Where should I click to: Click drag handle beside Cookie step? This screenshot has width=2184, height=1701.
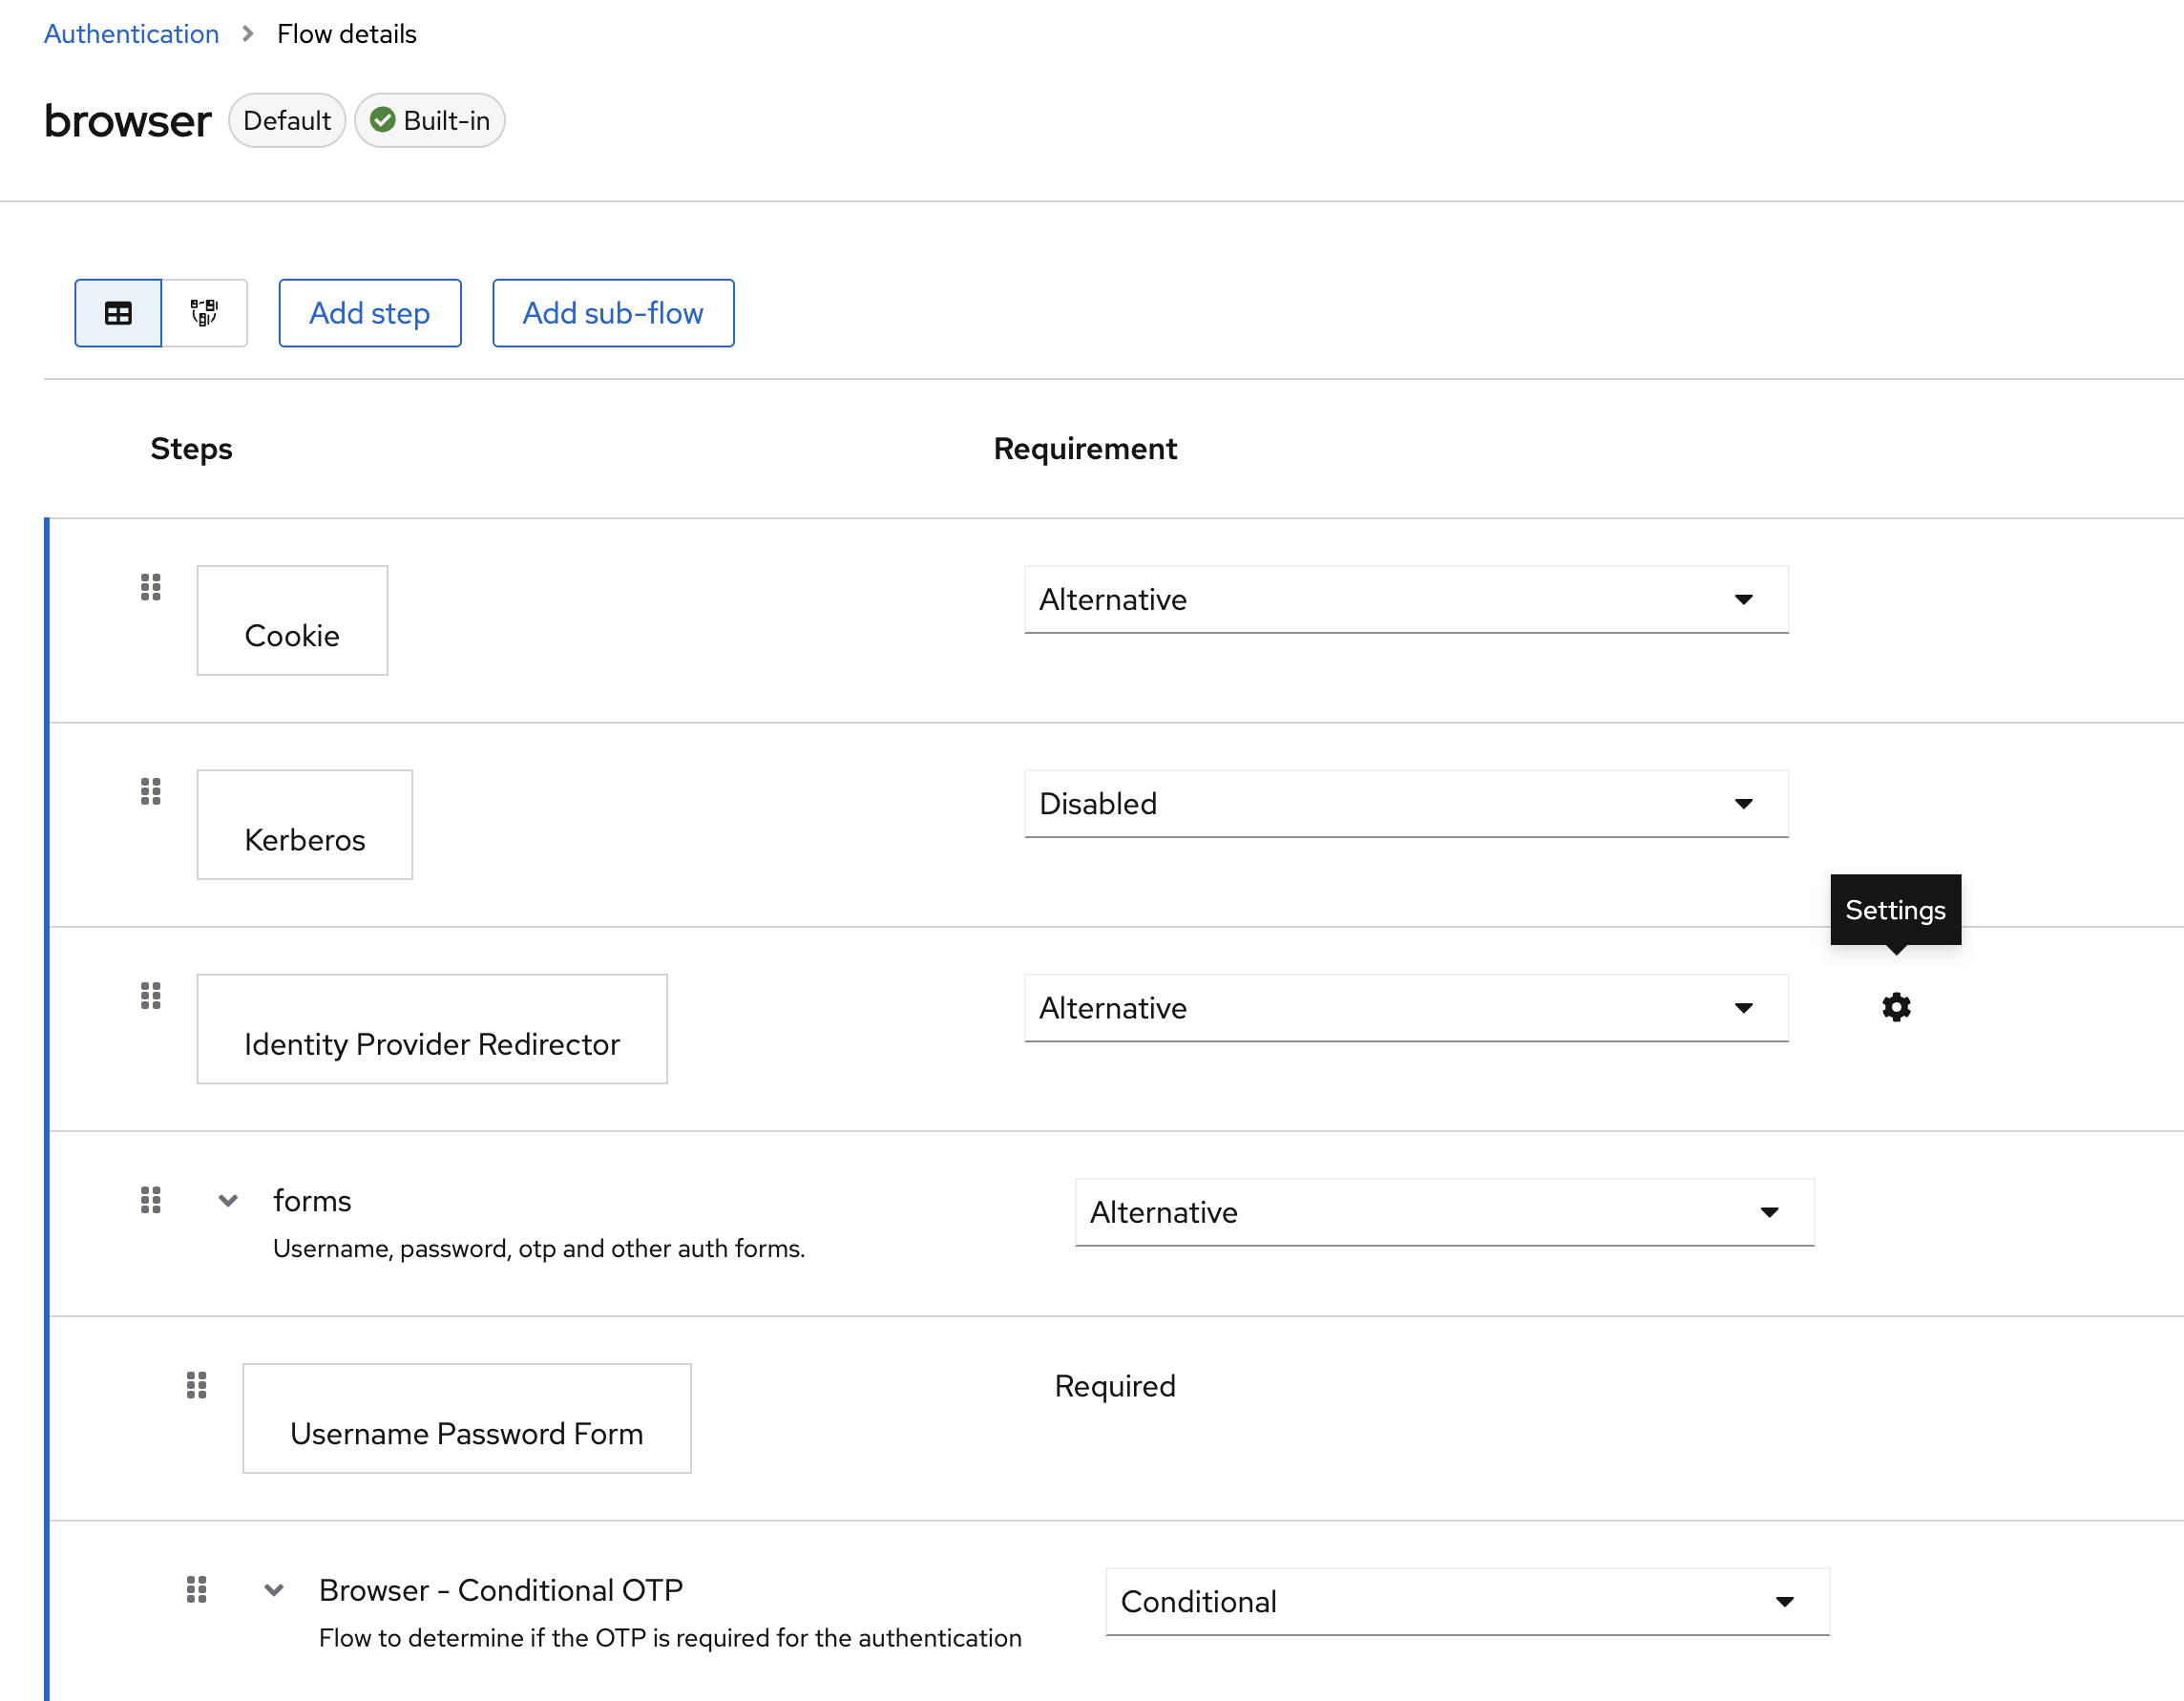coord(150,587)
